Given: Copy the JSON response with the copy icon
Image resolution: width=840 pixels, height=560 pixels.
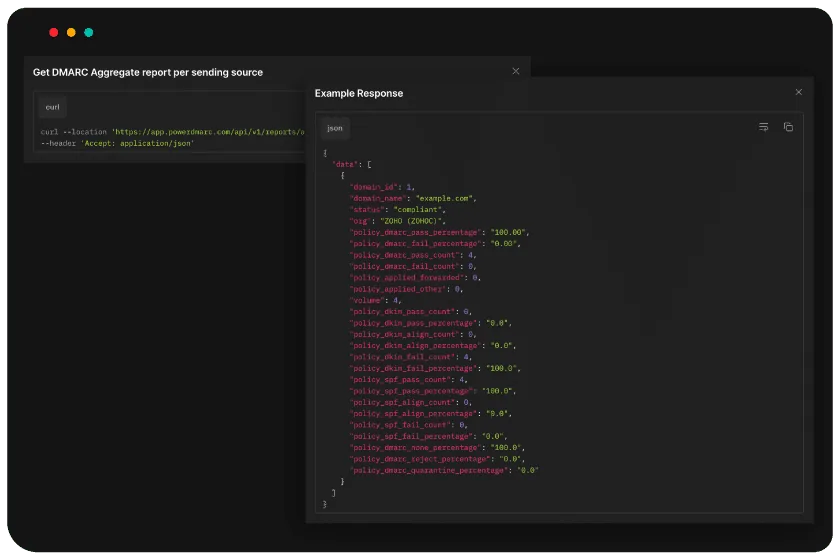Looking at the screenshot, I should (x=788, y=127).
